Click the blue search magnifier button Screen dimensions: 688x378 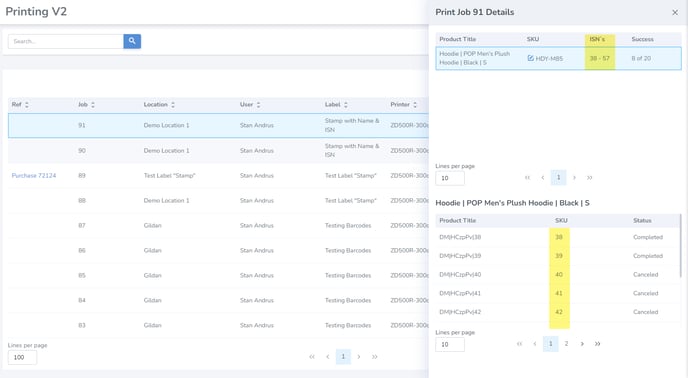point(132,41)
